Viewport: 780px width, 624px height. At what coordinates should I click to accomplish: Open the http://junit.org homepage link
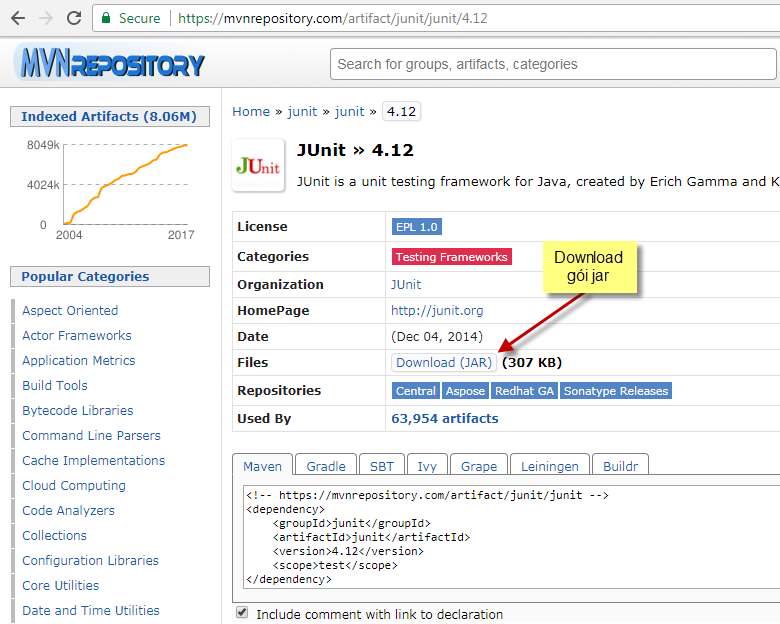point(437,311)
